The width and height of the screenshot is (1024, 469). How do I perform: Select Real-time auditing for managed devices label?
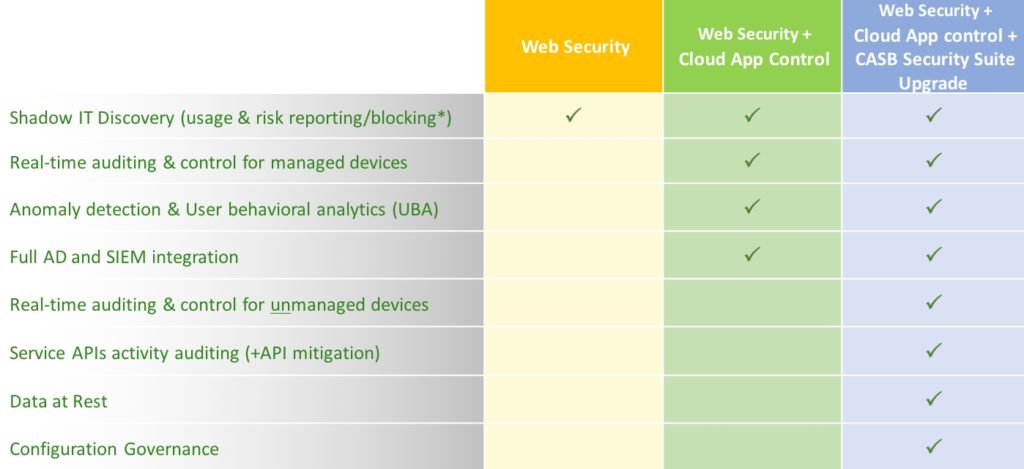(208, 163)
